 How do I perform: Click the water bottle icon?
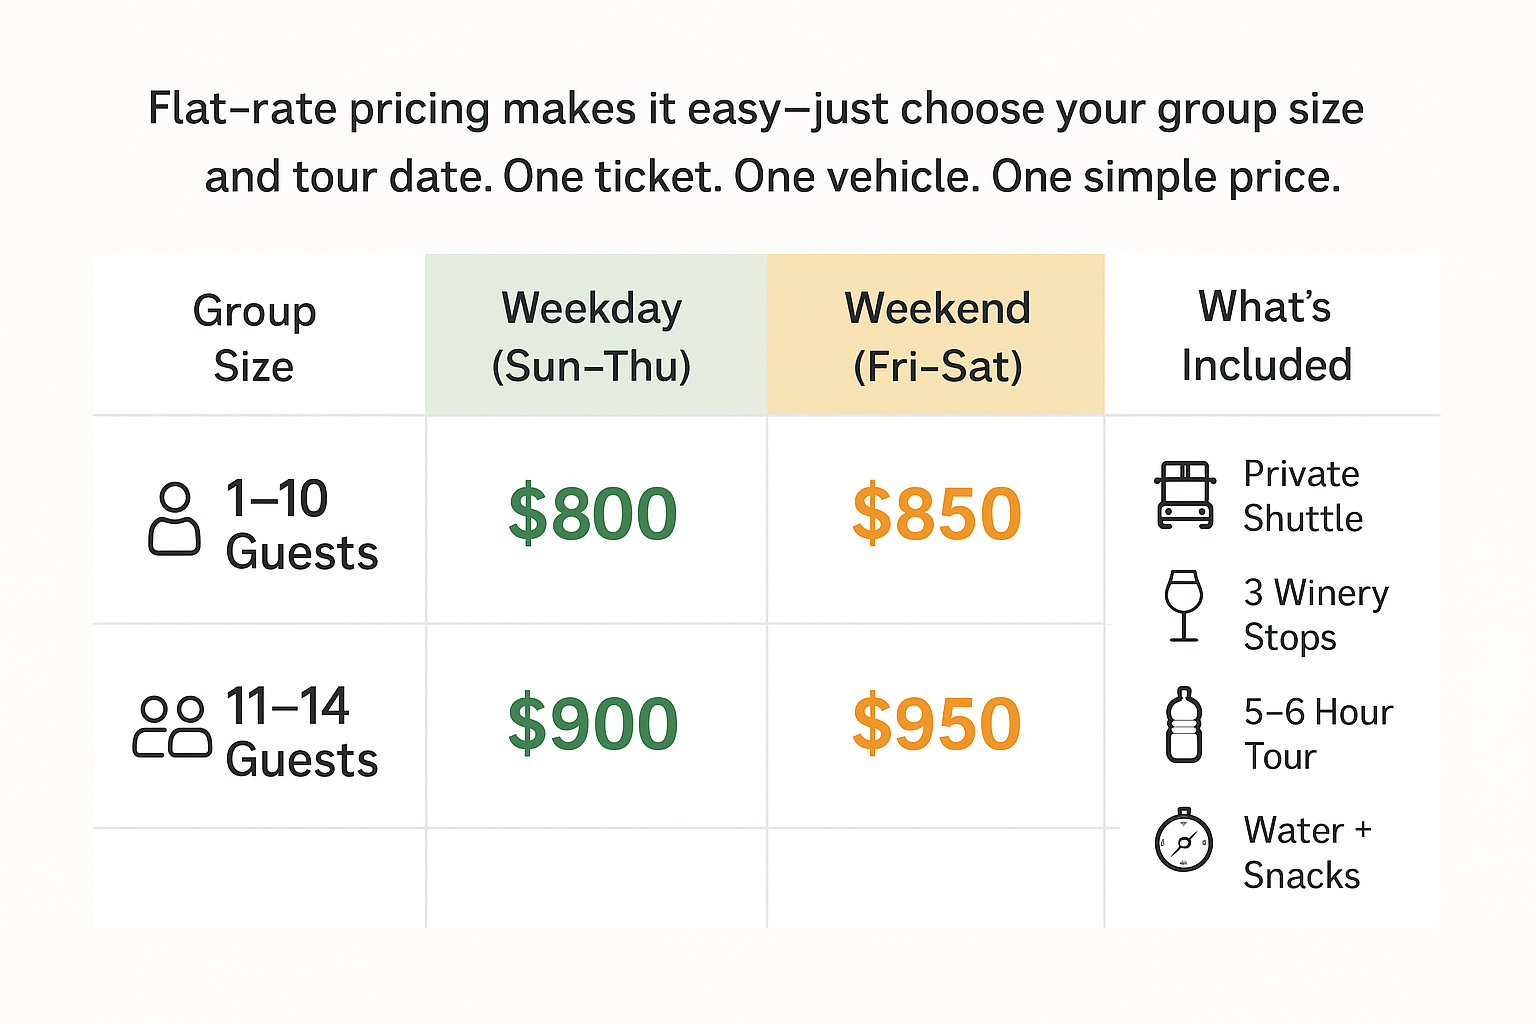(x=1184, y=725)
